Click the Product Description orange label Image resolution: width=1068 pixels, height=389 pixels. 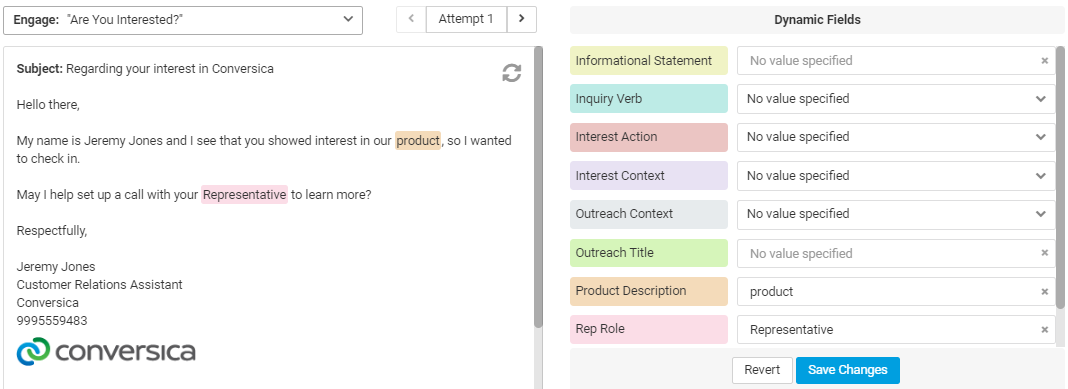click(648, 291)
